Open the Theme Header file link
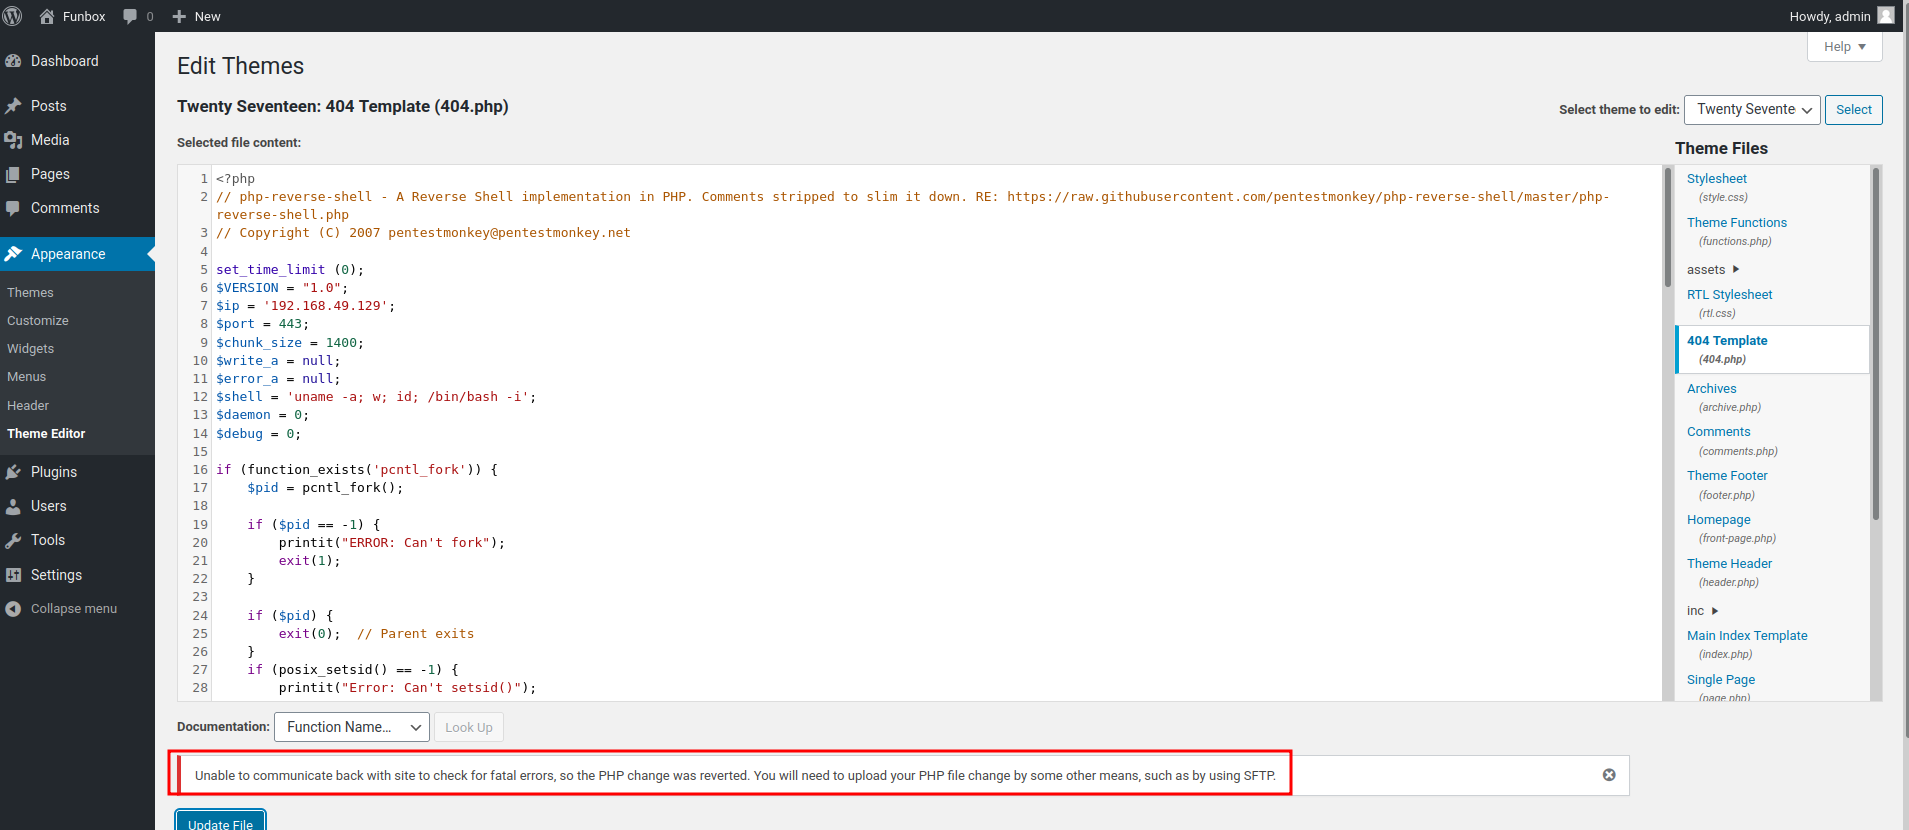The width and height of the screenshot is (1909, 830). click(x=1729, y=563)
